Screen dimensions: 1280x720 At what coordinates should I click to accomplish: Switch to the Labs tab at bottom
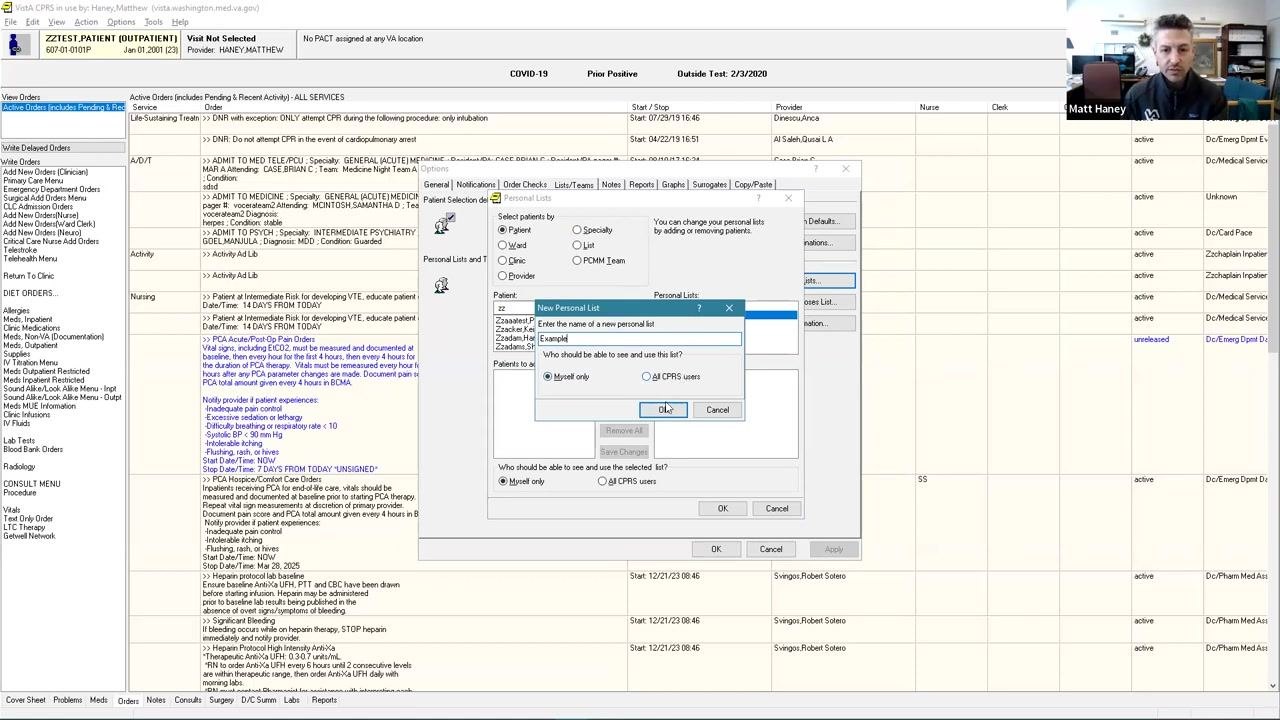(x=291, y=701)
